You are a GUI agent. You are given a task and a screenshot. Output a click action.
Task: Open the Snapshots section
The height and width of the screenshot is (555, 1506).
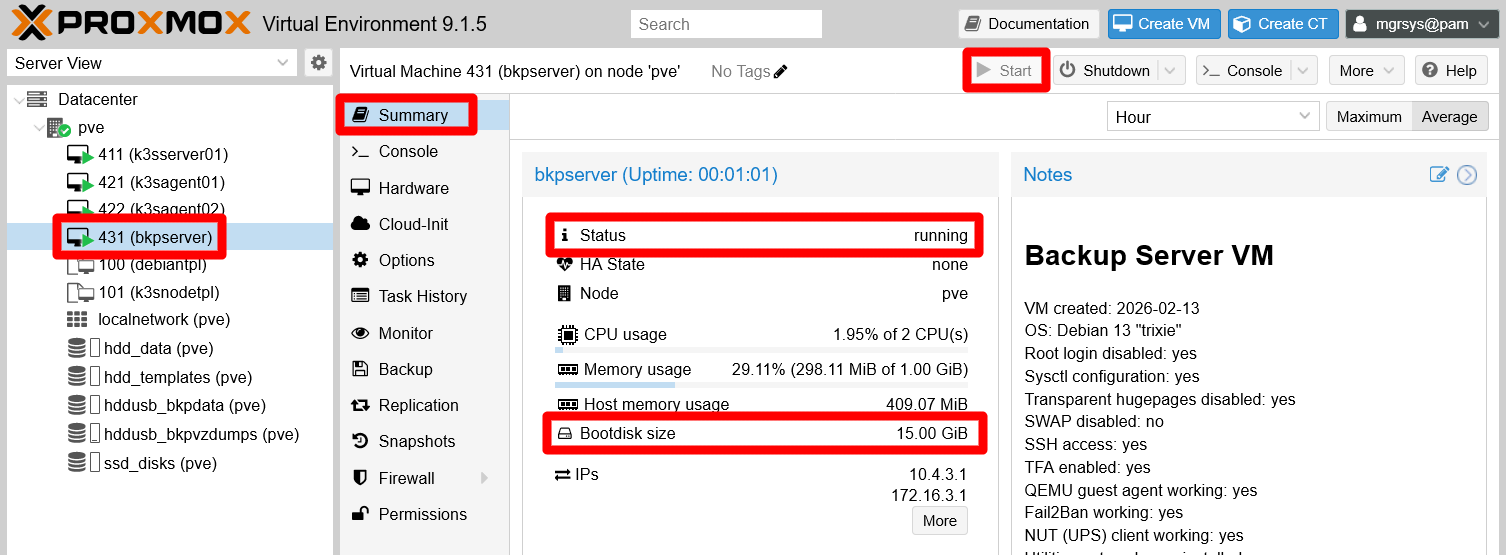click(424, 441)
